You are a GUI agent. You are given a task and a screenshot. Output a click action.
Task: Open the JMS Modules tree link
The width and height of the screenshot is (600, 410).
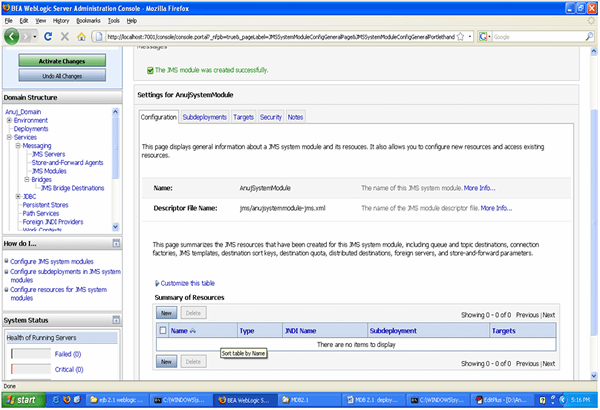(48, 170)
